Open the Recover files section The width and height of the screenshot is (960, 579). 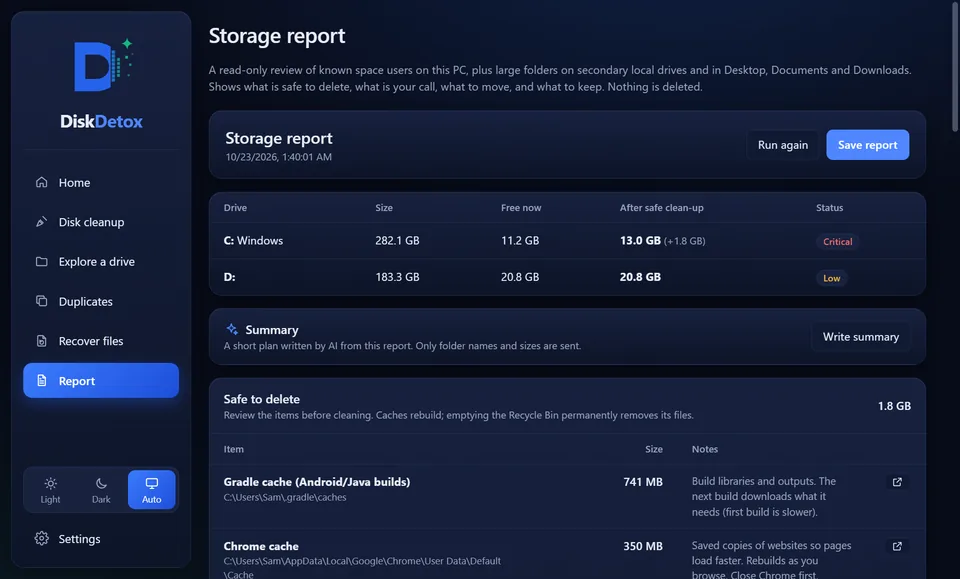point(101,341)
